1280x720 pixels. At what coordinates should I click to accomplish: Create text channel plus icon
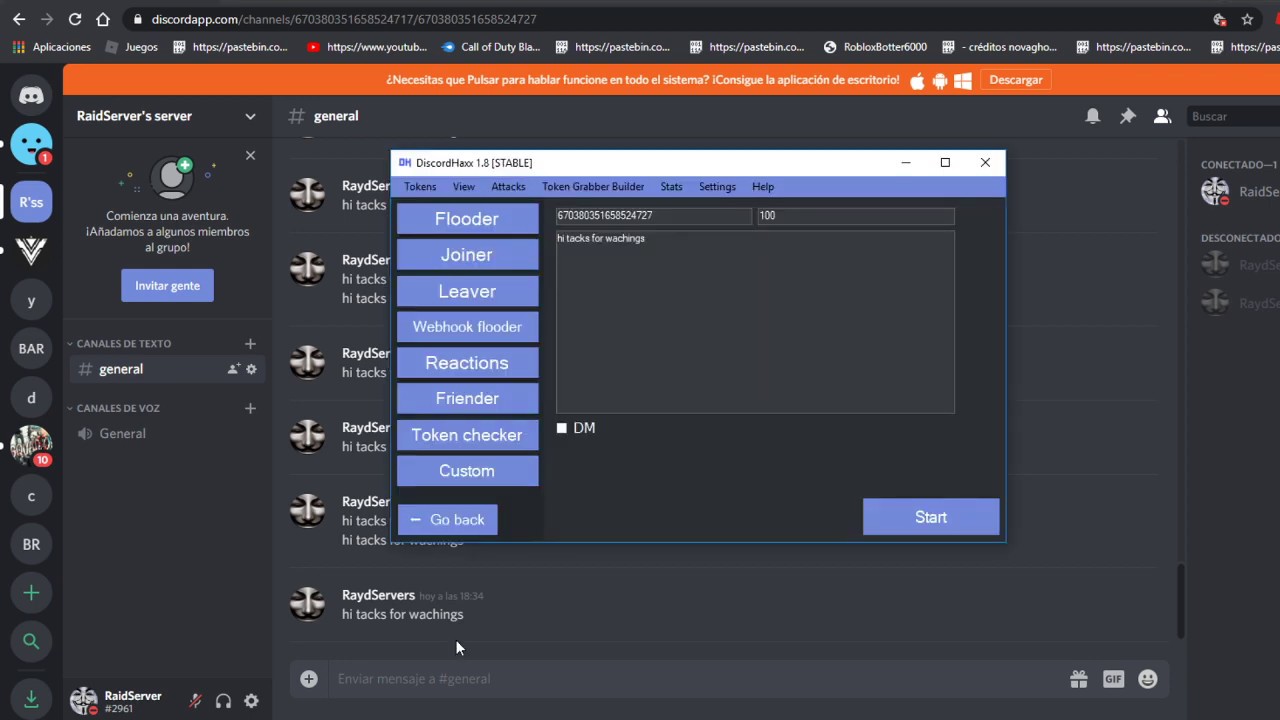[250, 344]
